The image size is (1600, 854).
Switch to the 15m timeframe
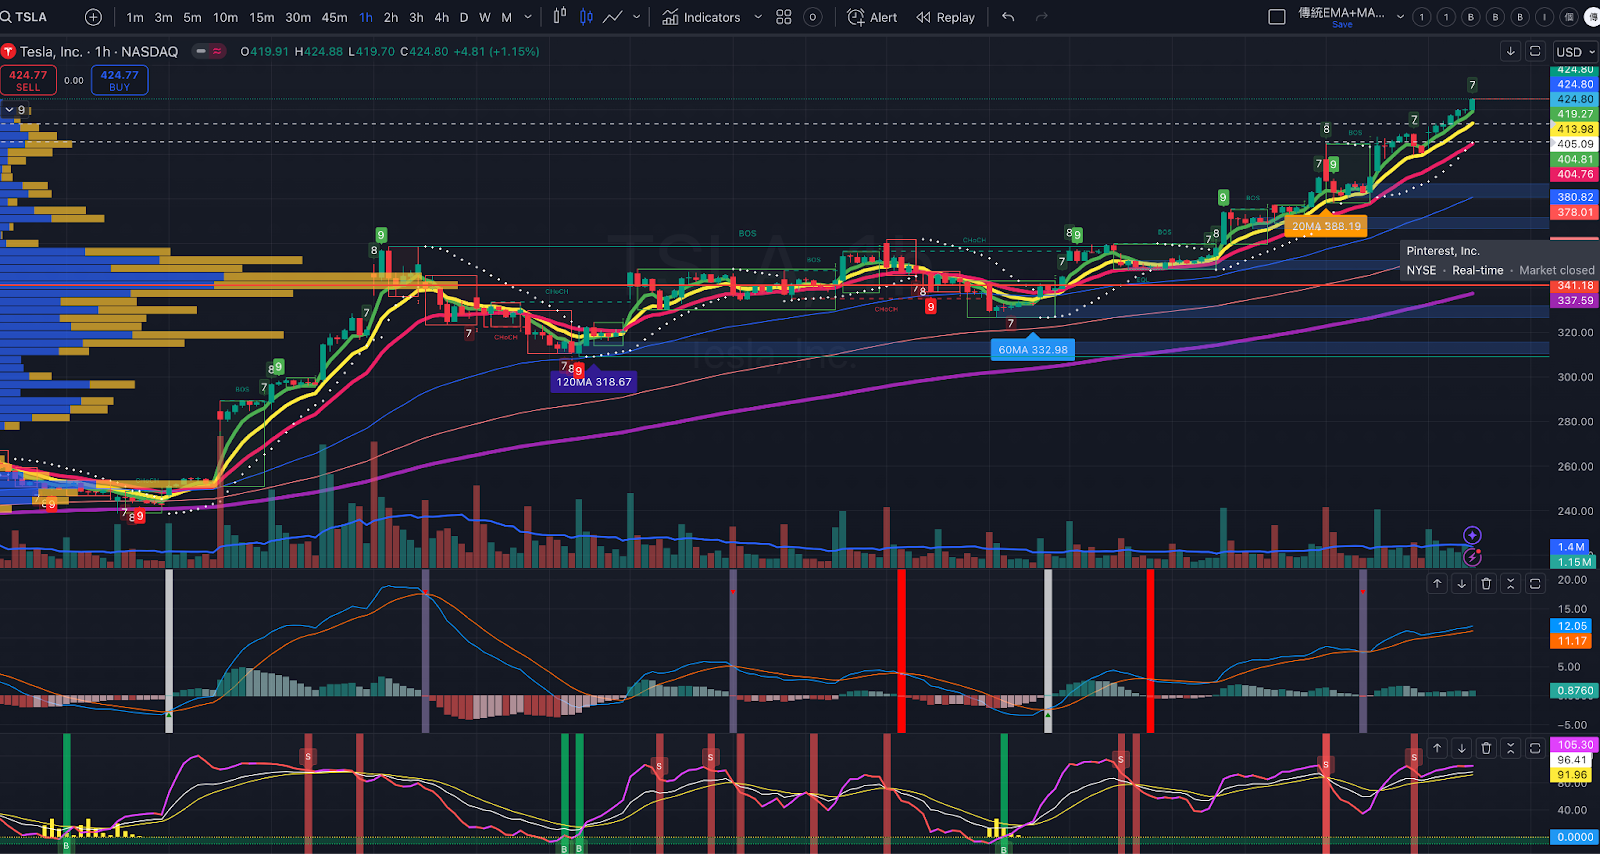[262, 17]
